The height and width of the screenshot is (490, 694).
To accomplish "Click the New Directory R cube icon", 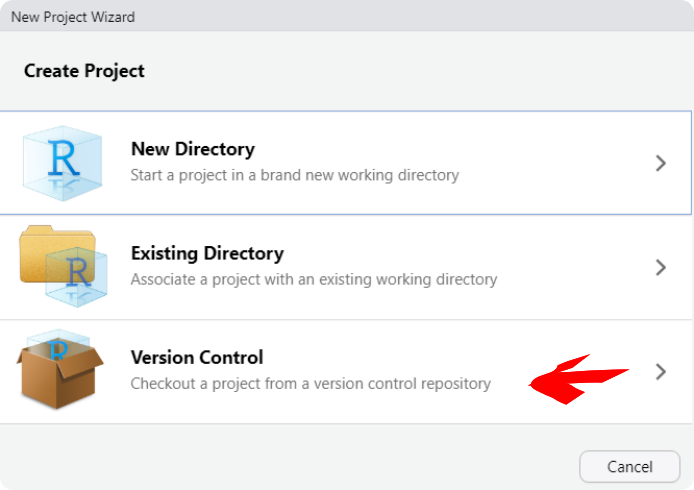I will pos(62,163).
